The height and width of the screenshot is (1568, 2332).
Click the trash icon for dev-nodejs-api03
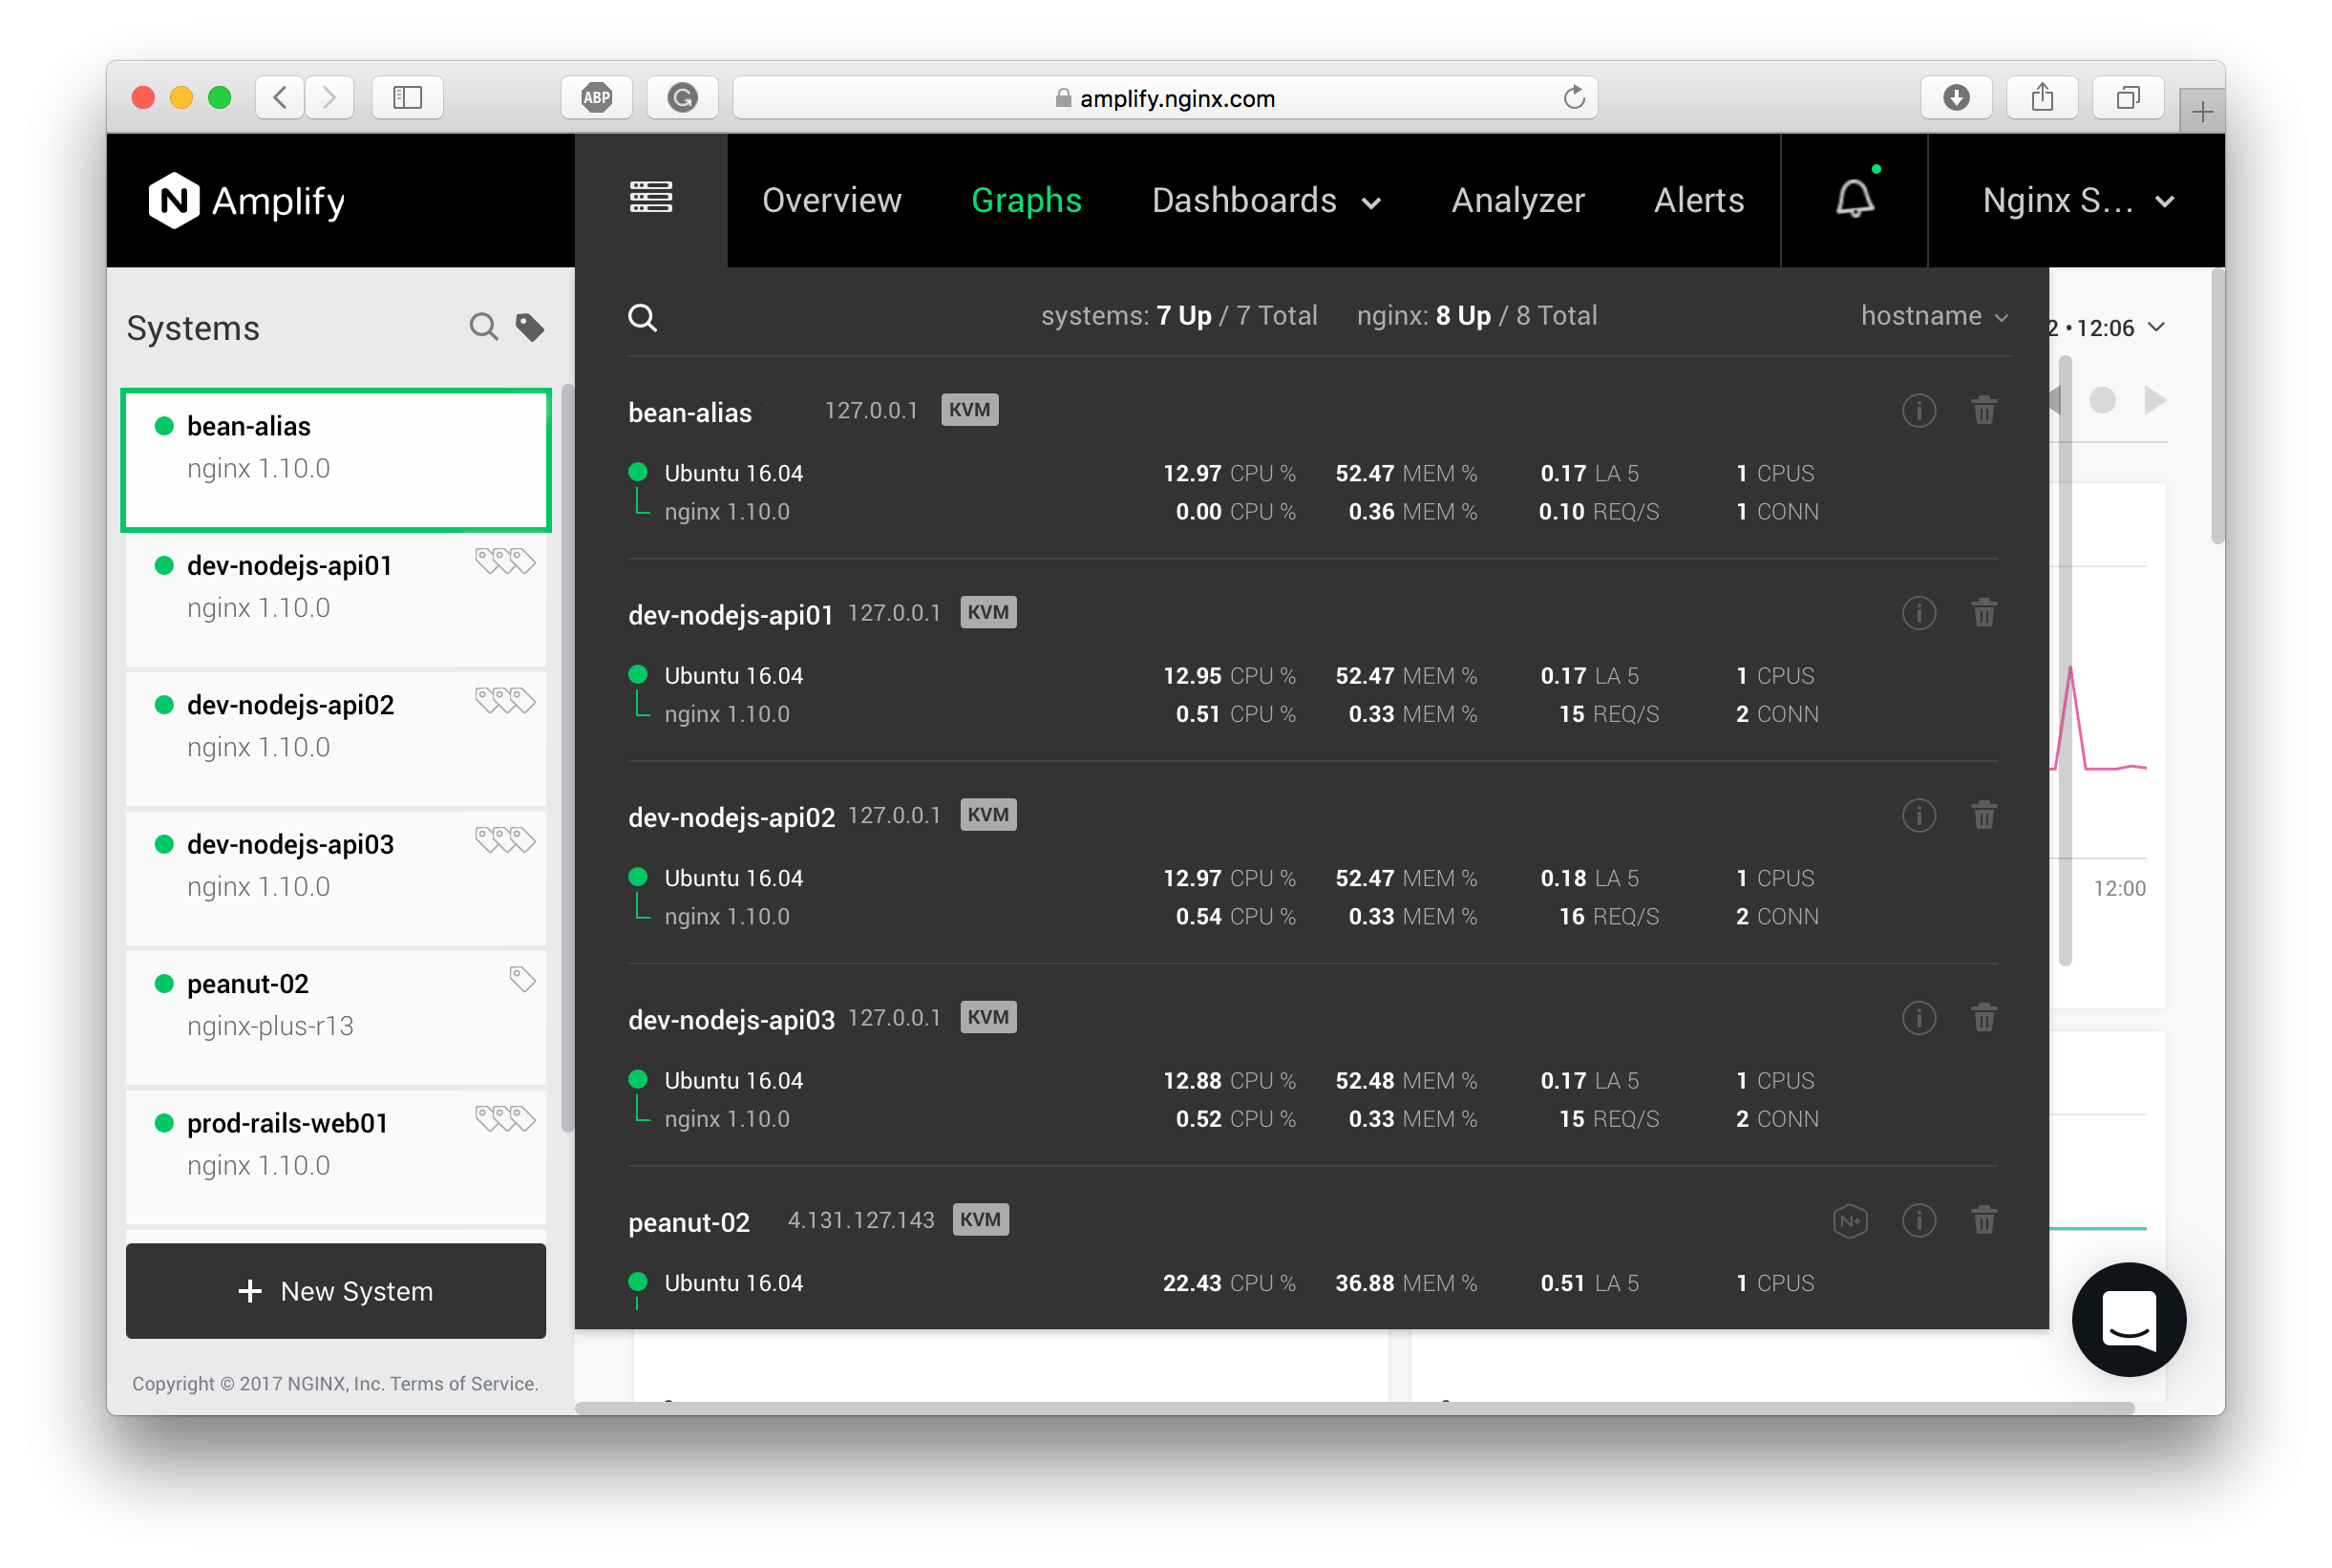click(x=1985, y=1018)
